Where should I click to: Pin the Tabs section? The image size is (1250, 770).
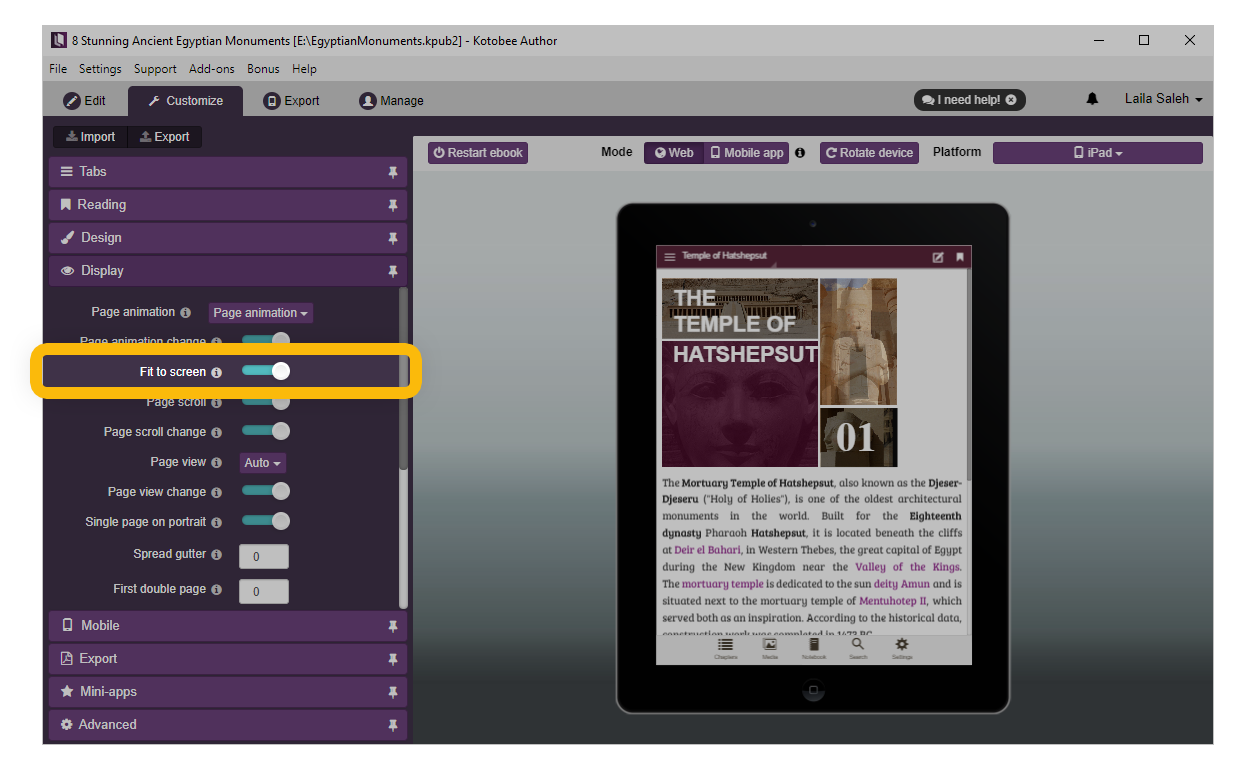coord(393,172)
